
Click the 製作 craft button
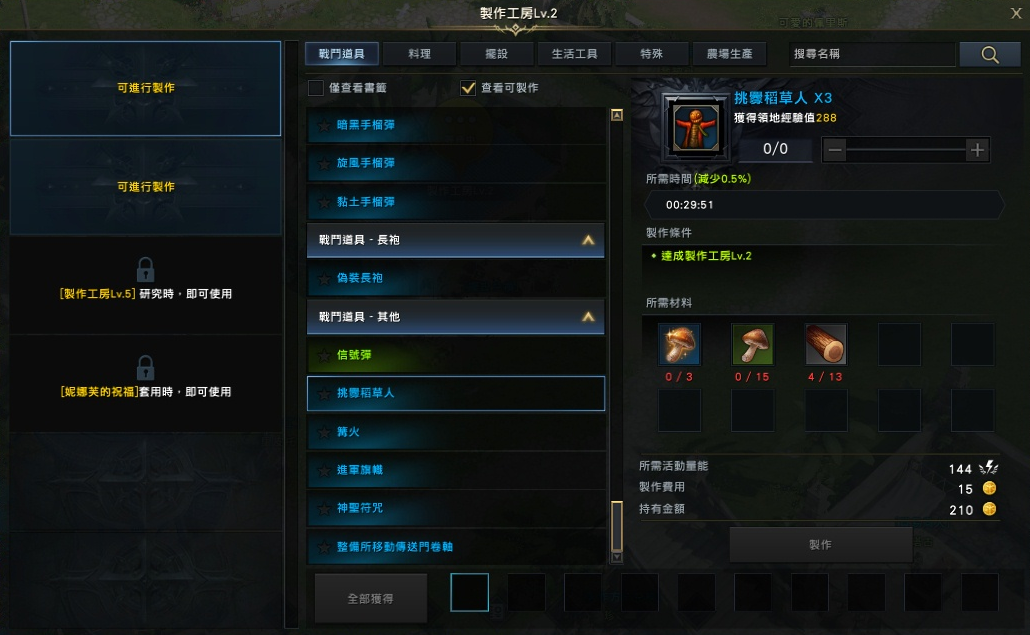[x=820, y=544]
